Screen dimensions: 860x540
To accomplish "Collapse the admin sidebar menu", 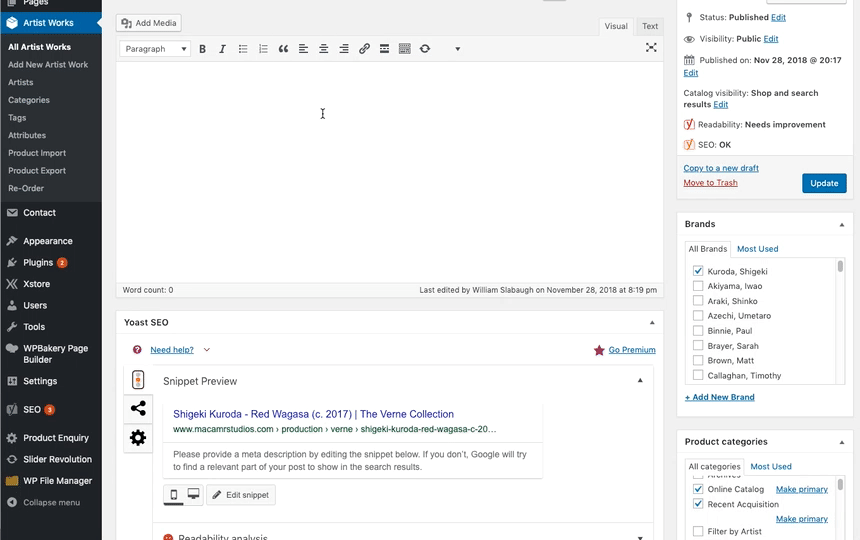I will (51, 502).
